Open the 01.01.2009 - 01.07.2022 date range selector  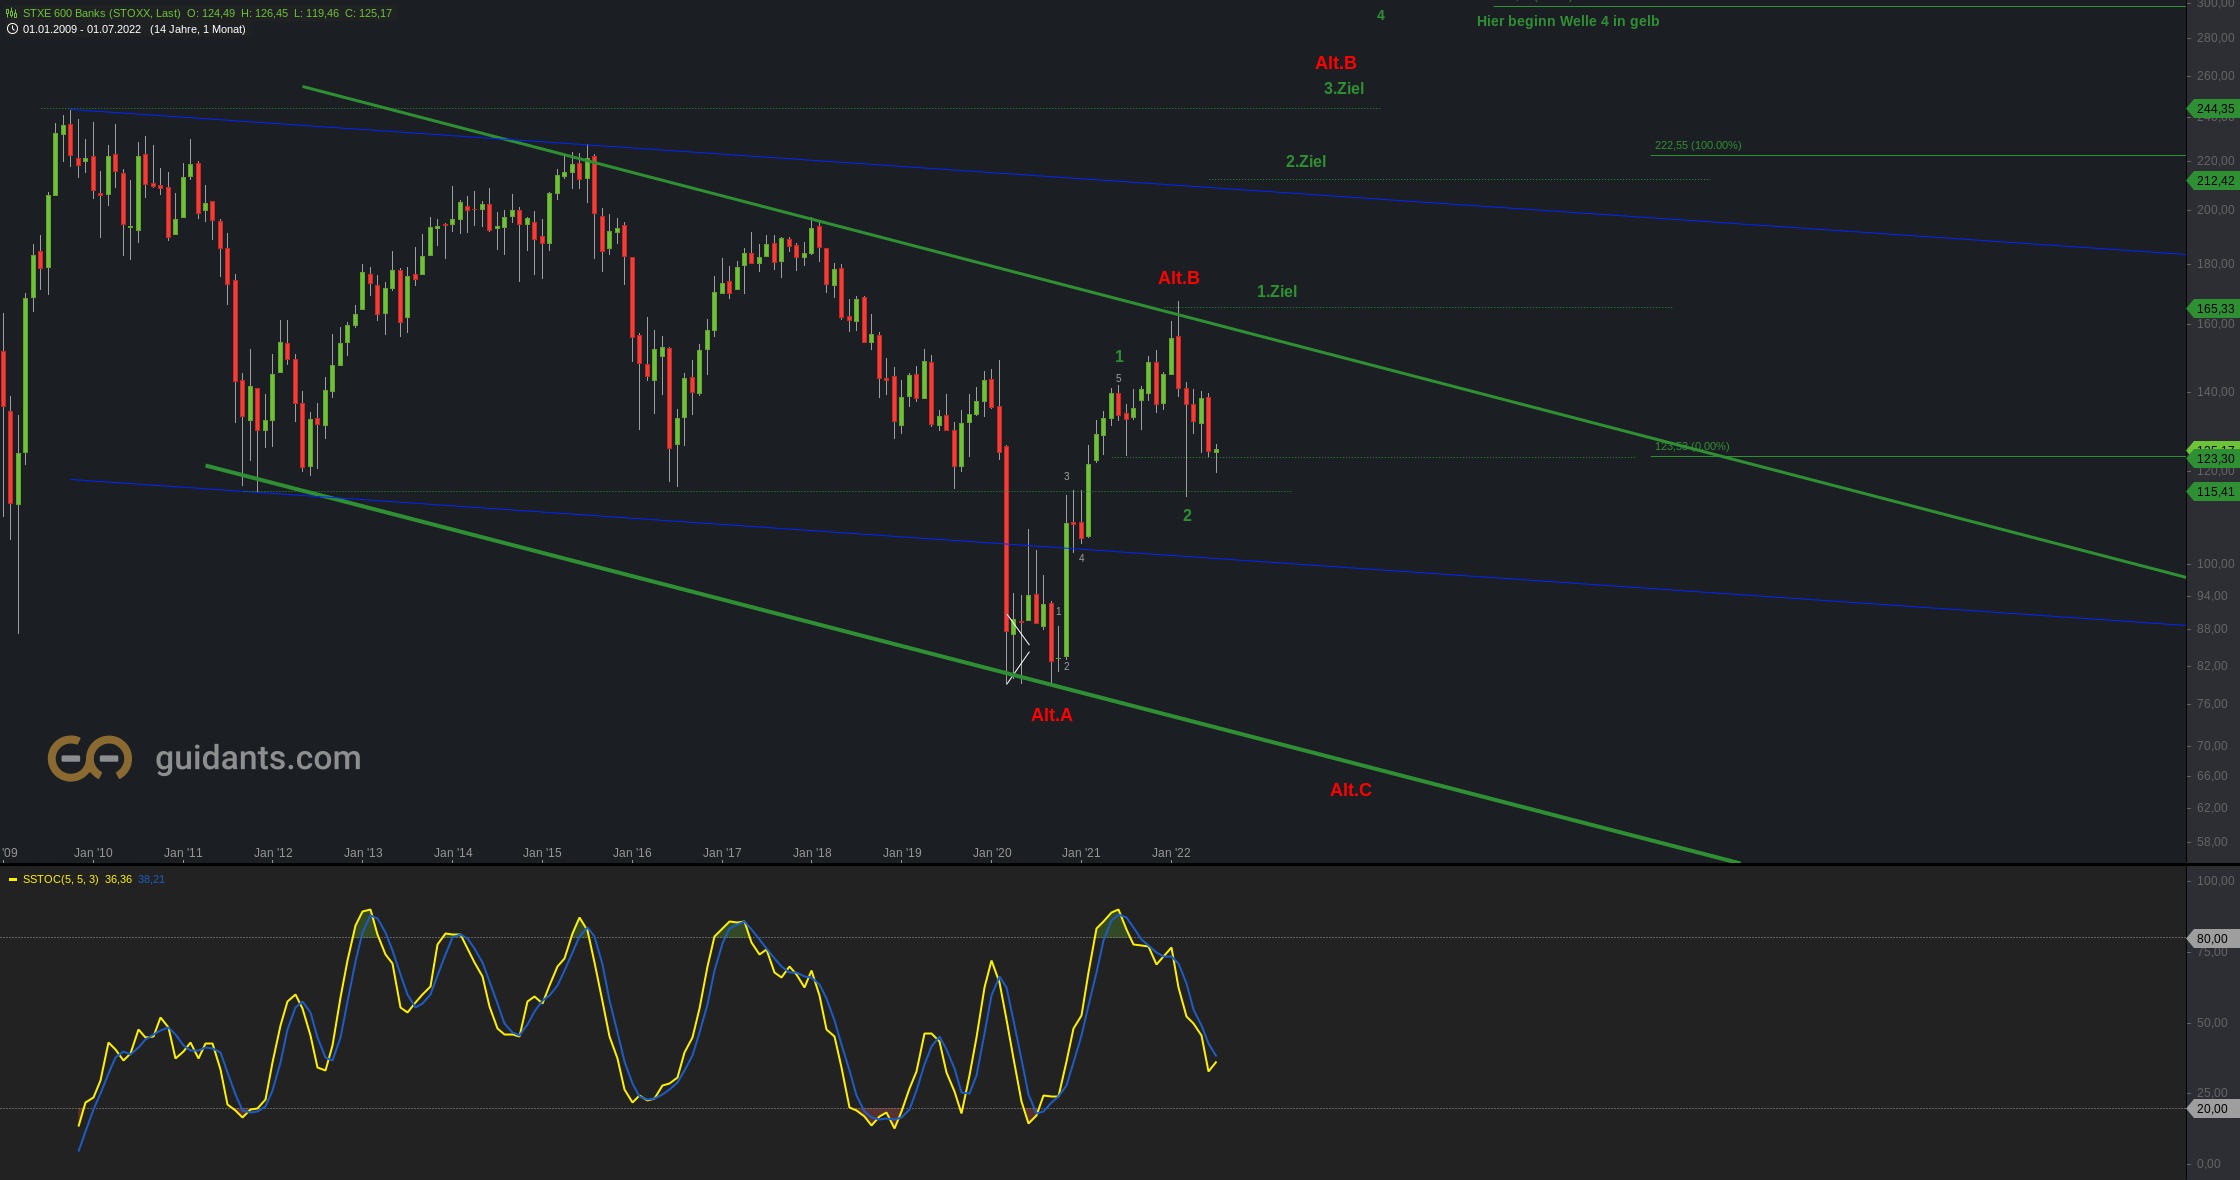[x=82, y=29]
